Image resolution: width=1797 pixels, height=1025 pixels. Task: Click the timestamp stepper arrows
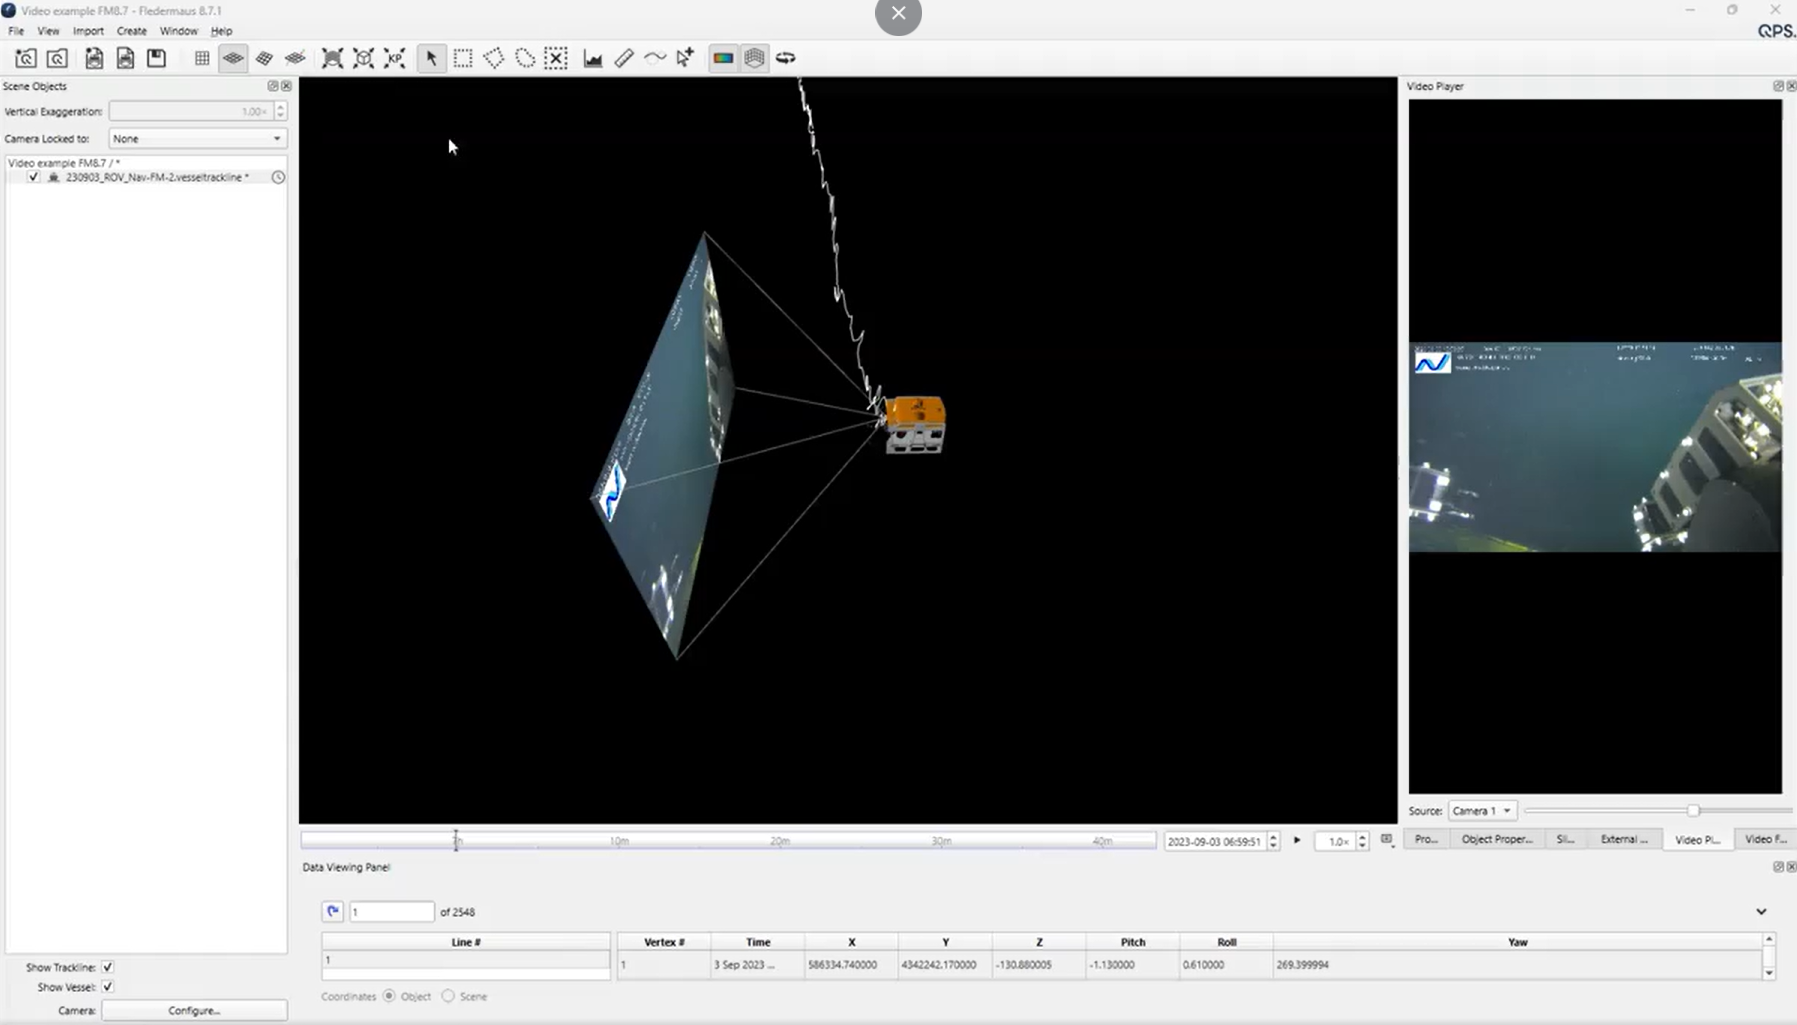1273,841
